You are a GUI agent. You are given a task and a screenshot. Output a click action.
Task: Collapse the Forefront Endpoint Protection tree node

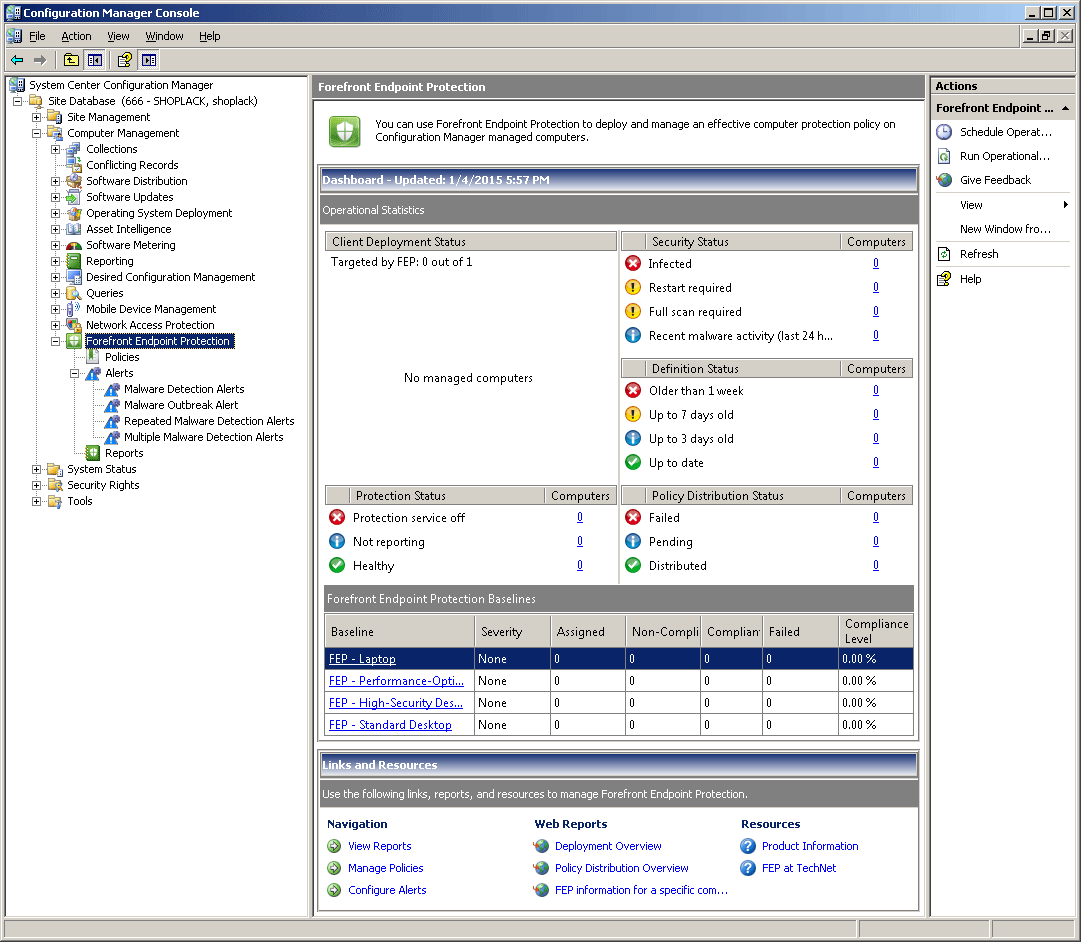(x=55, y=341)
